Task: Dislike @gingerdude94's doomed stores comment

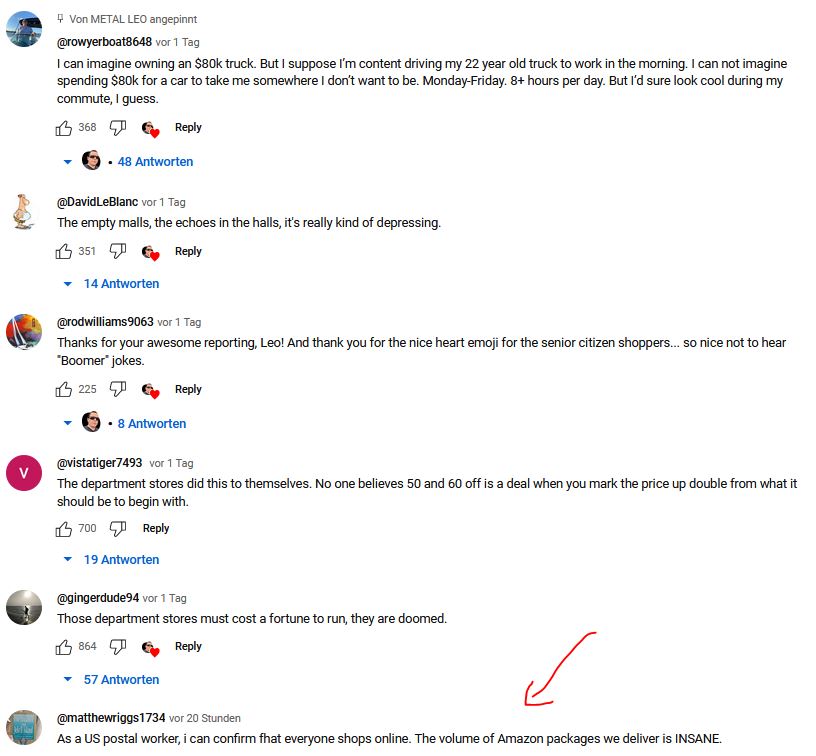Action: (118, 647)
